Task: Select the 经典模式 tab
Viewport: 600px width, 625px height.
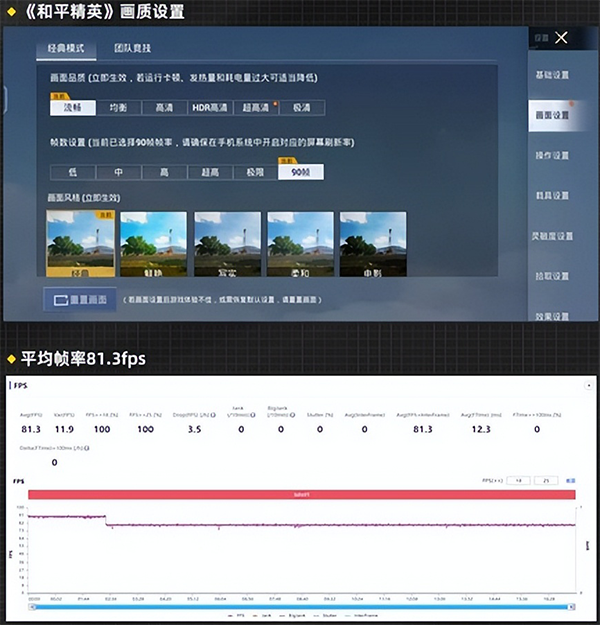Action: click(x=66, y=49)
